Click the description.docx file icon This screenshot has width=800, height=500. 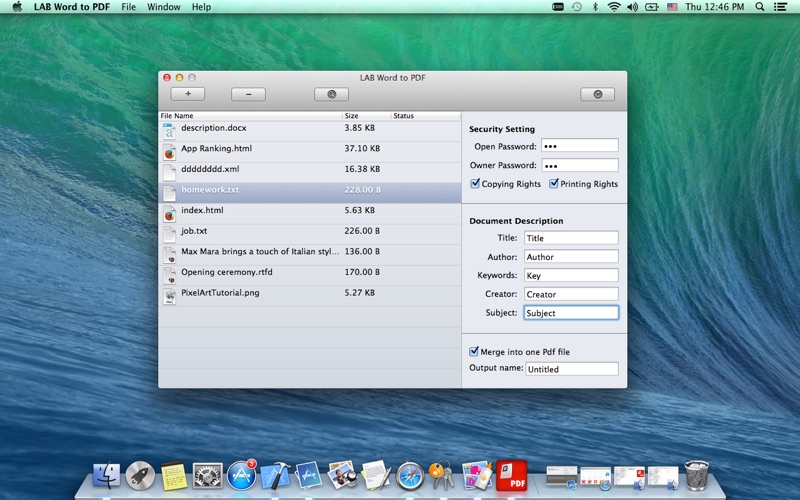[x=169, y=131]
